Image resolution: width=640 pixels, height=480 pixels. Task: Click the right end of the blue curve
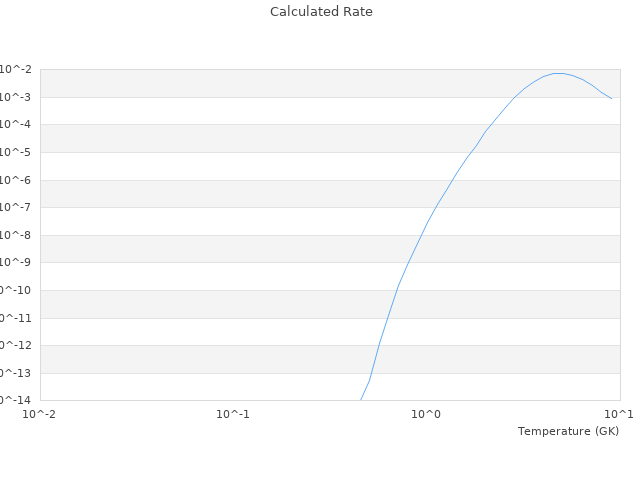[x=611, y=98]
